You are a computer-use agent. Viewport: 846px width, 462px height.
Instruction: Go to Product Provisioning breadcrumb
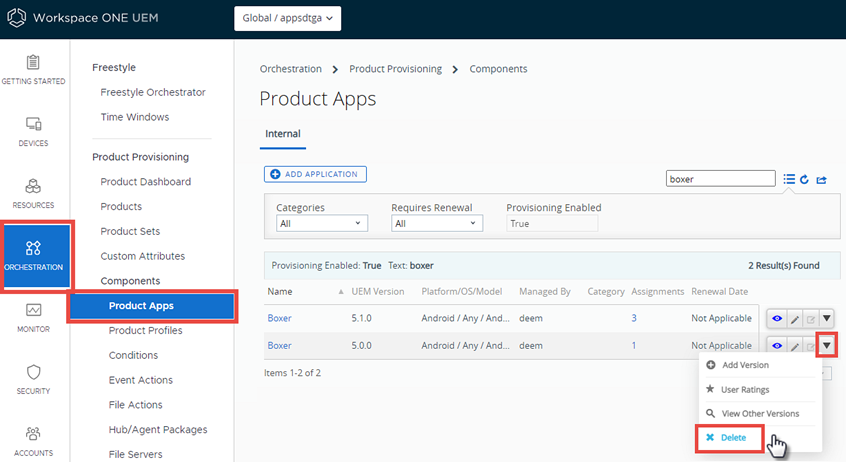(x=395, y=69)
